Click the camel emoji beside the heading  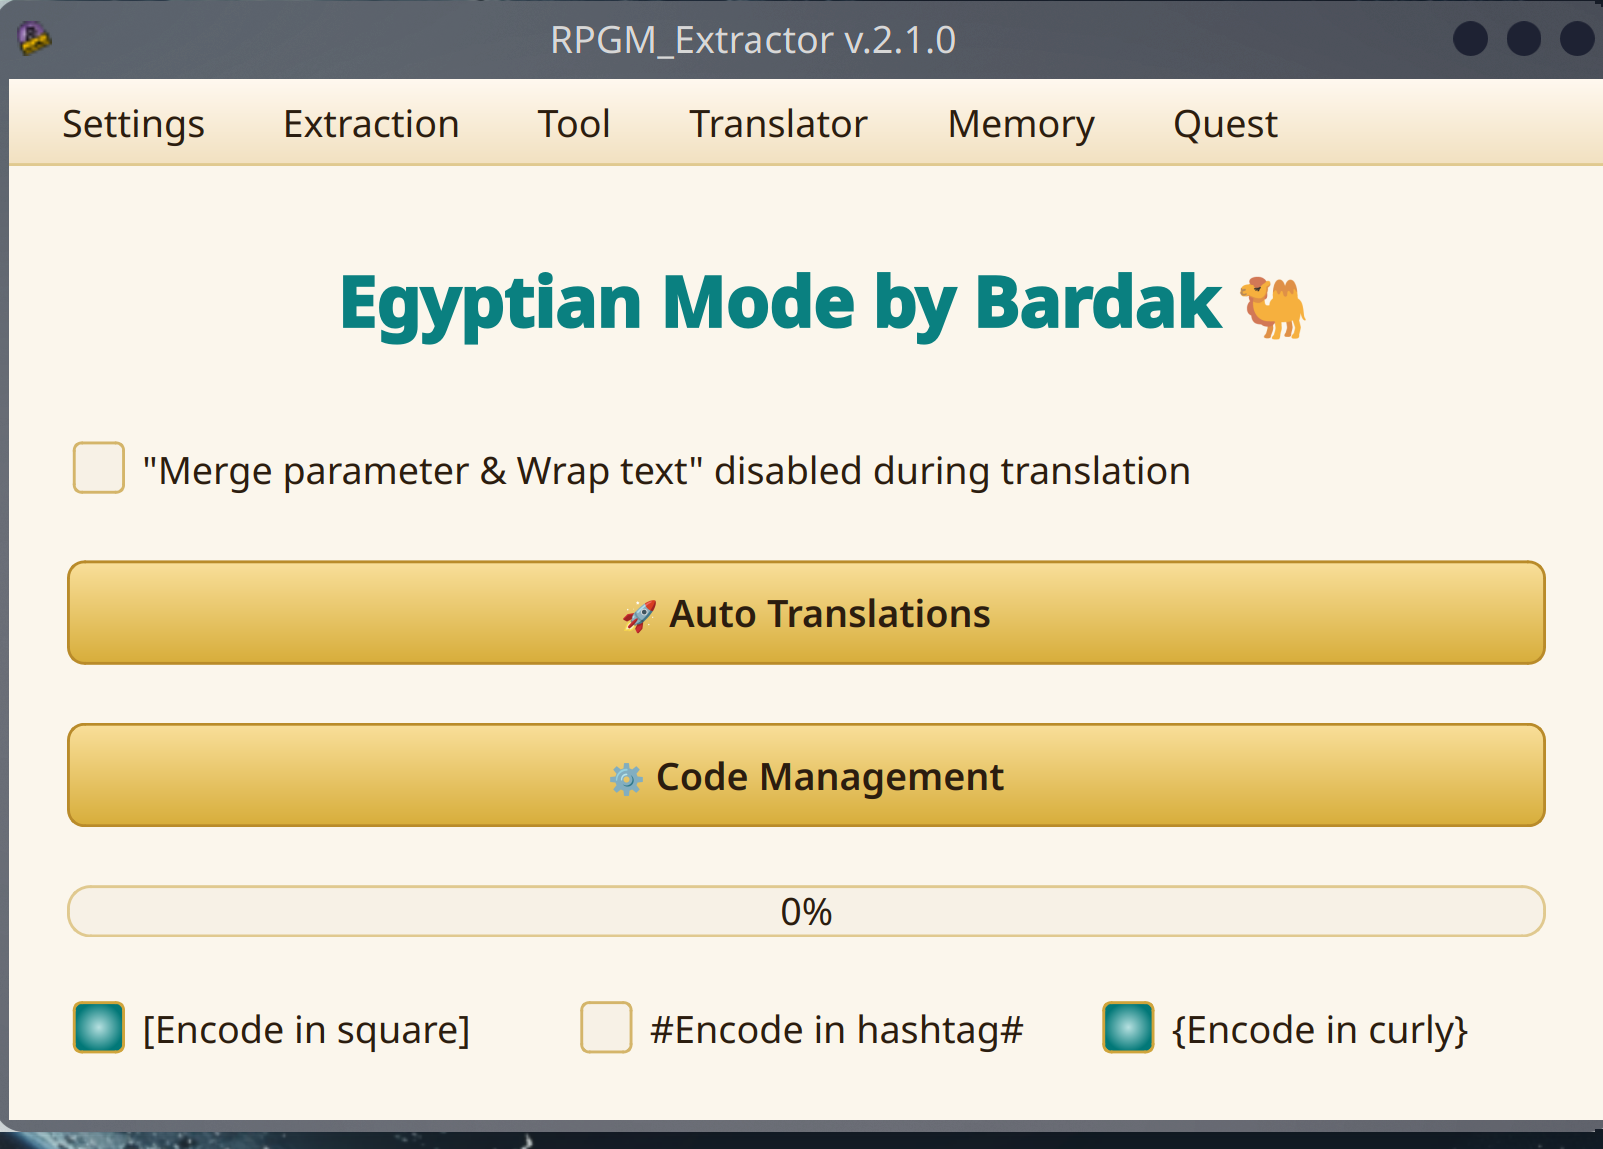point(1273,307)
